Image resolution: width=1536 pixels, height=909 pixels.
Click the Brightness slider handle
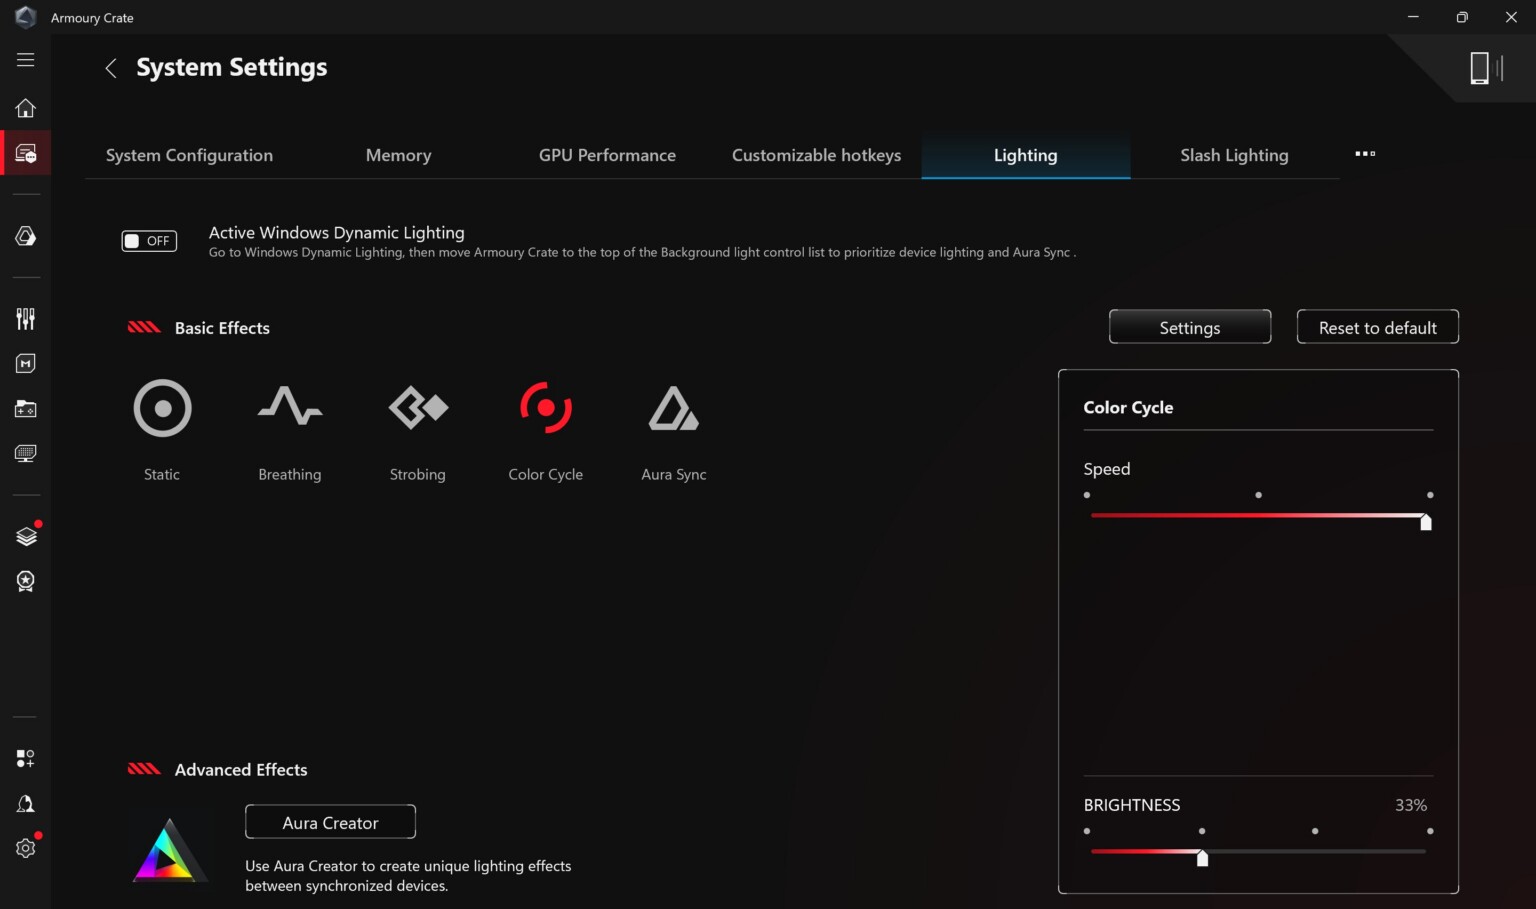[1203, 857]
